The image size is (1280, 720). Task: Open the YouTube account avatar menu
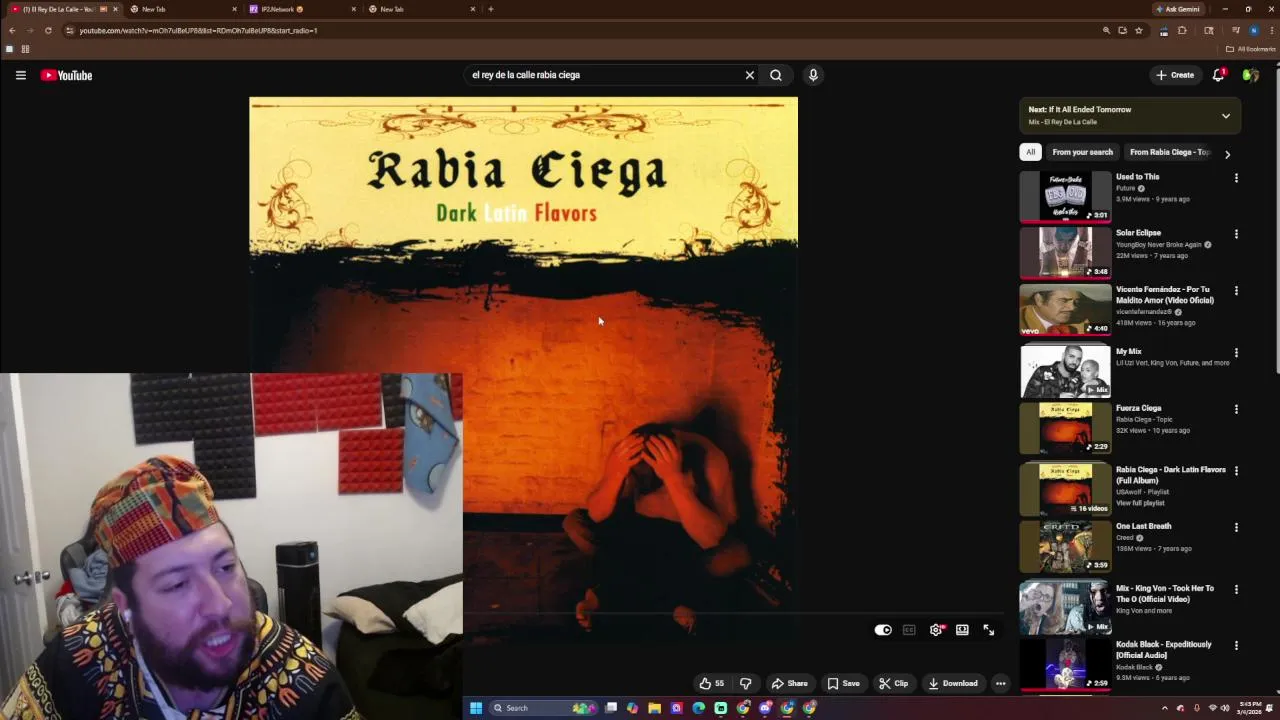[1250, 75]
